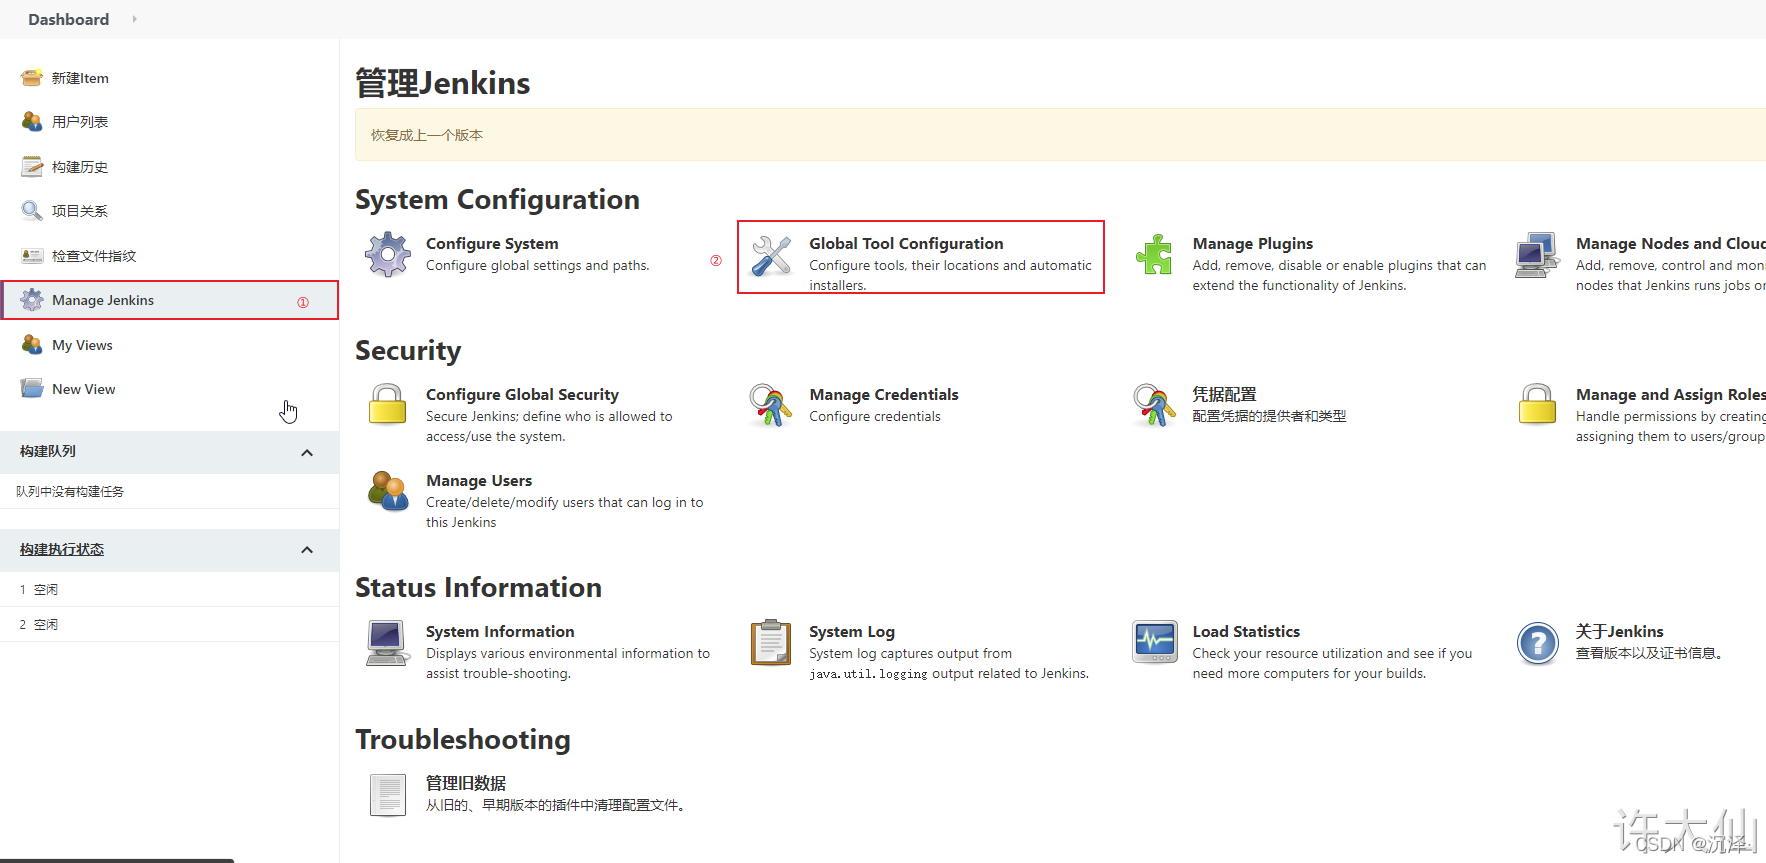Click the Manage Nodes computer icon
Image resolution: width=1766 pixels, height=863 pixels.
click(1537, 254)
